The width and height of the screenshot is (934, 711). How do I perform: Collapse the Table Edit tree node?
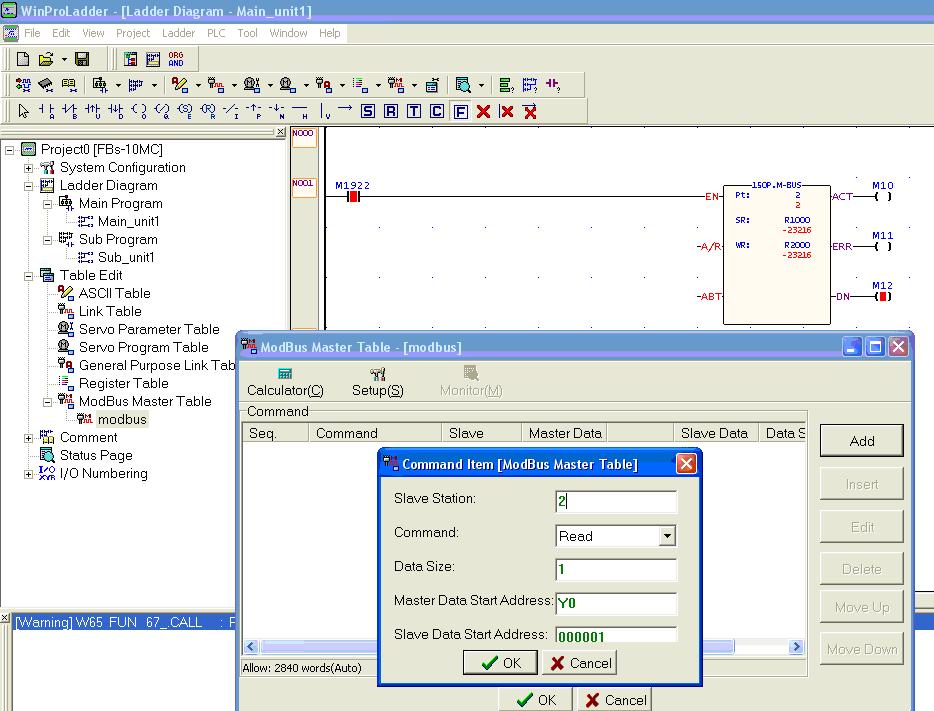pos(28,276)
